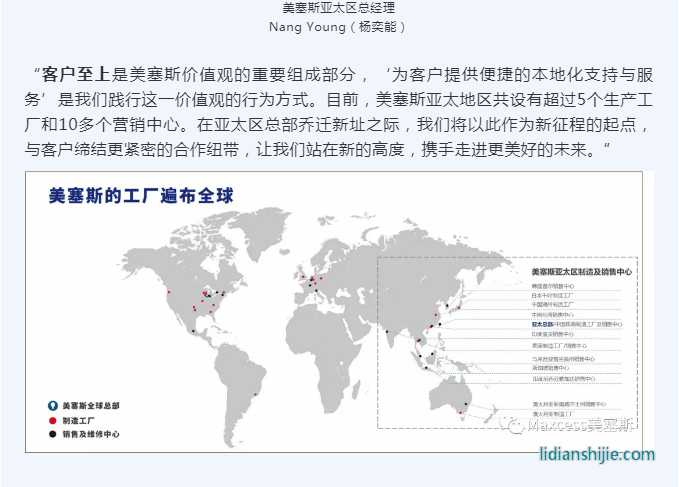
Task: Click the 中国台湾销售中心 entry
Action: point(553,315)
